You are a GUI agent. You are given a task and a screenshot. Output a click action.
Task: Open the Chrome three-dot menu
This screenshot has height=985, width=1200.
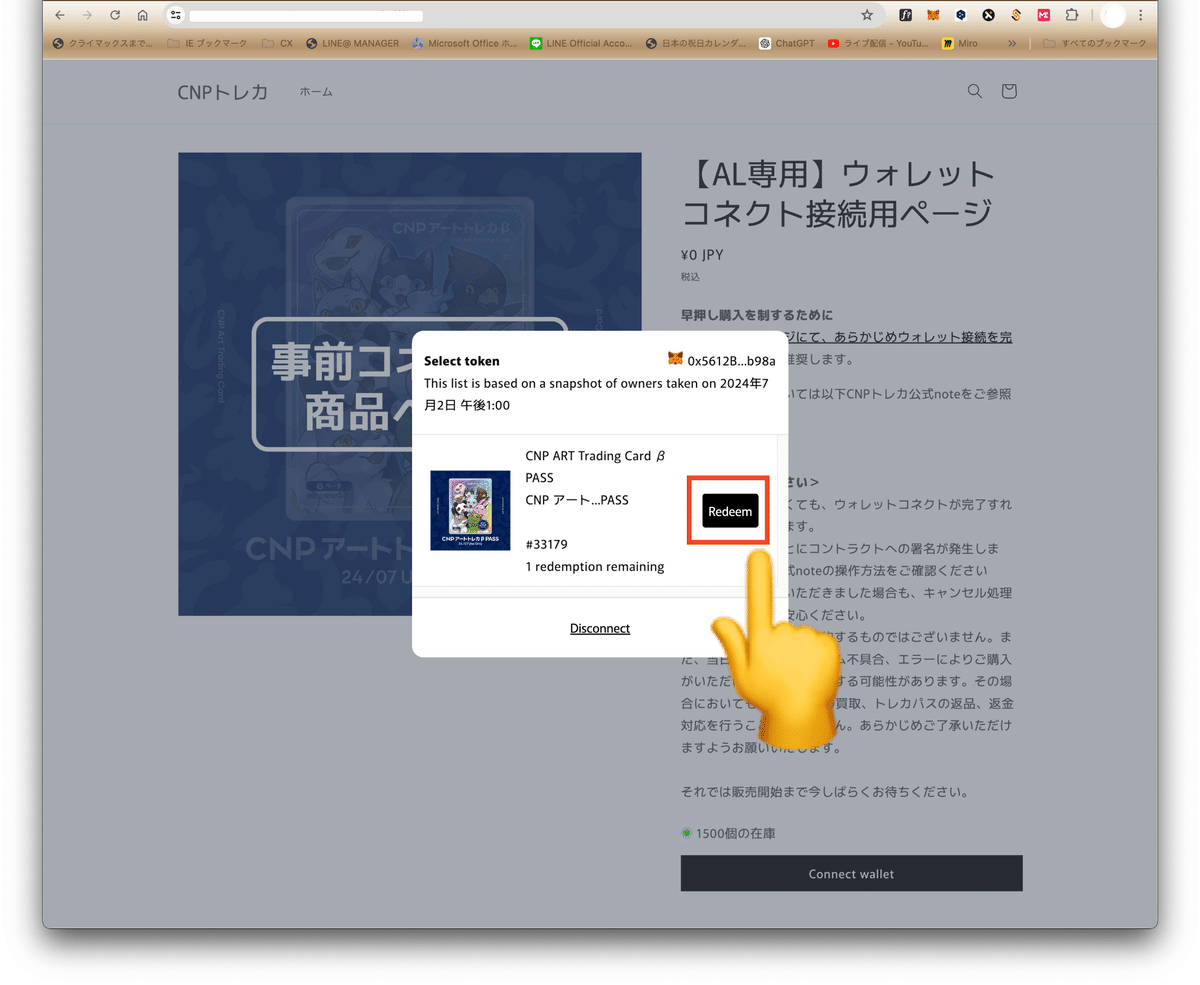[x=1140, y=15]
